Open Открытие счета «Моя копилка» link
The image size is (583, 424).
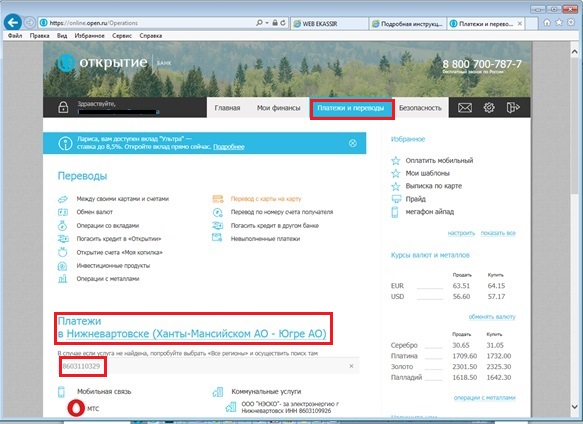(x=120, y=252)
